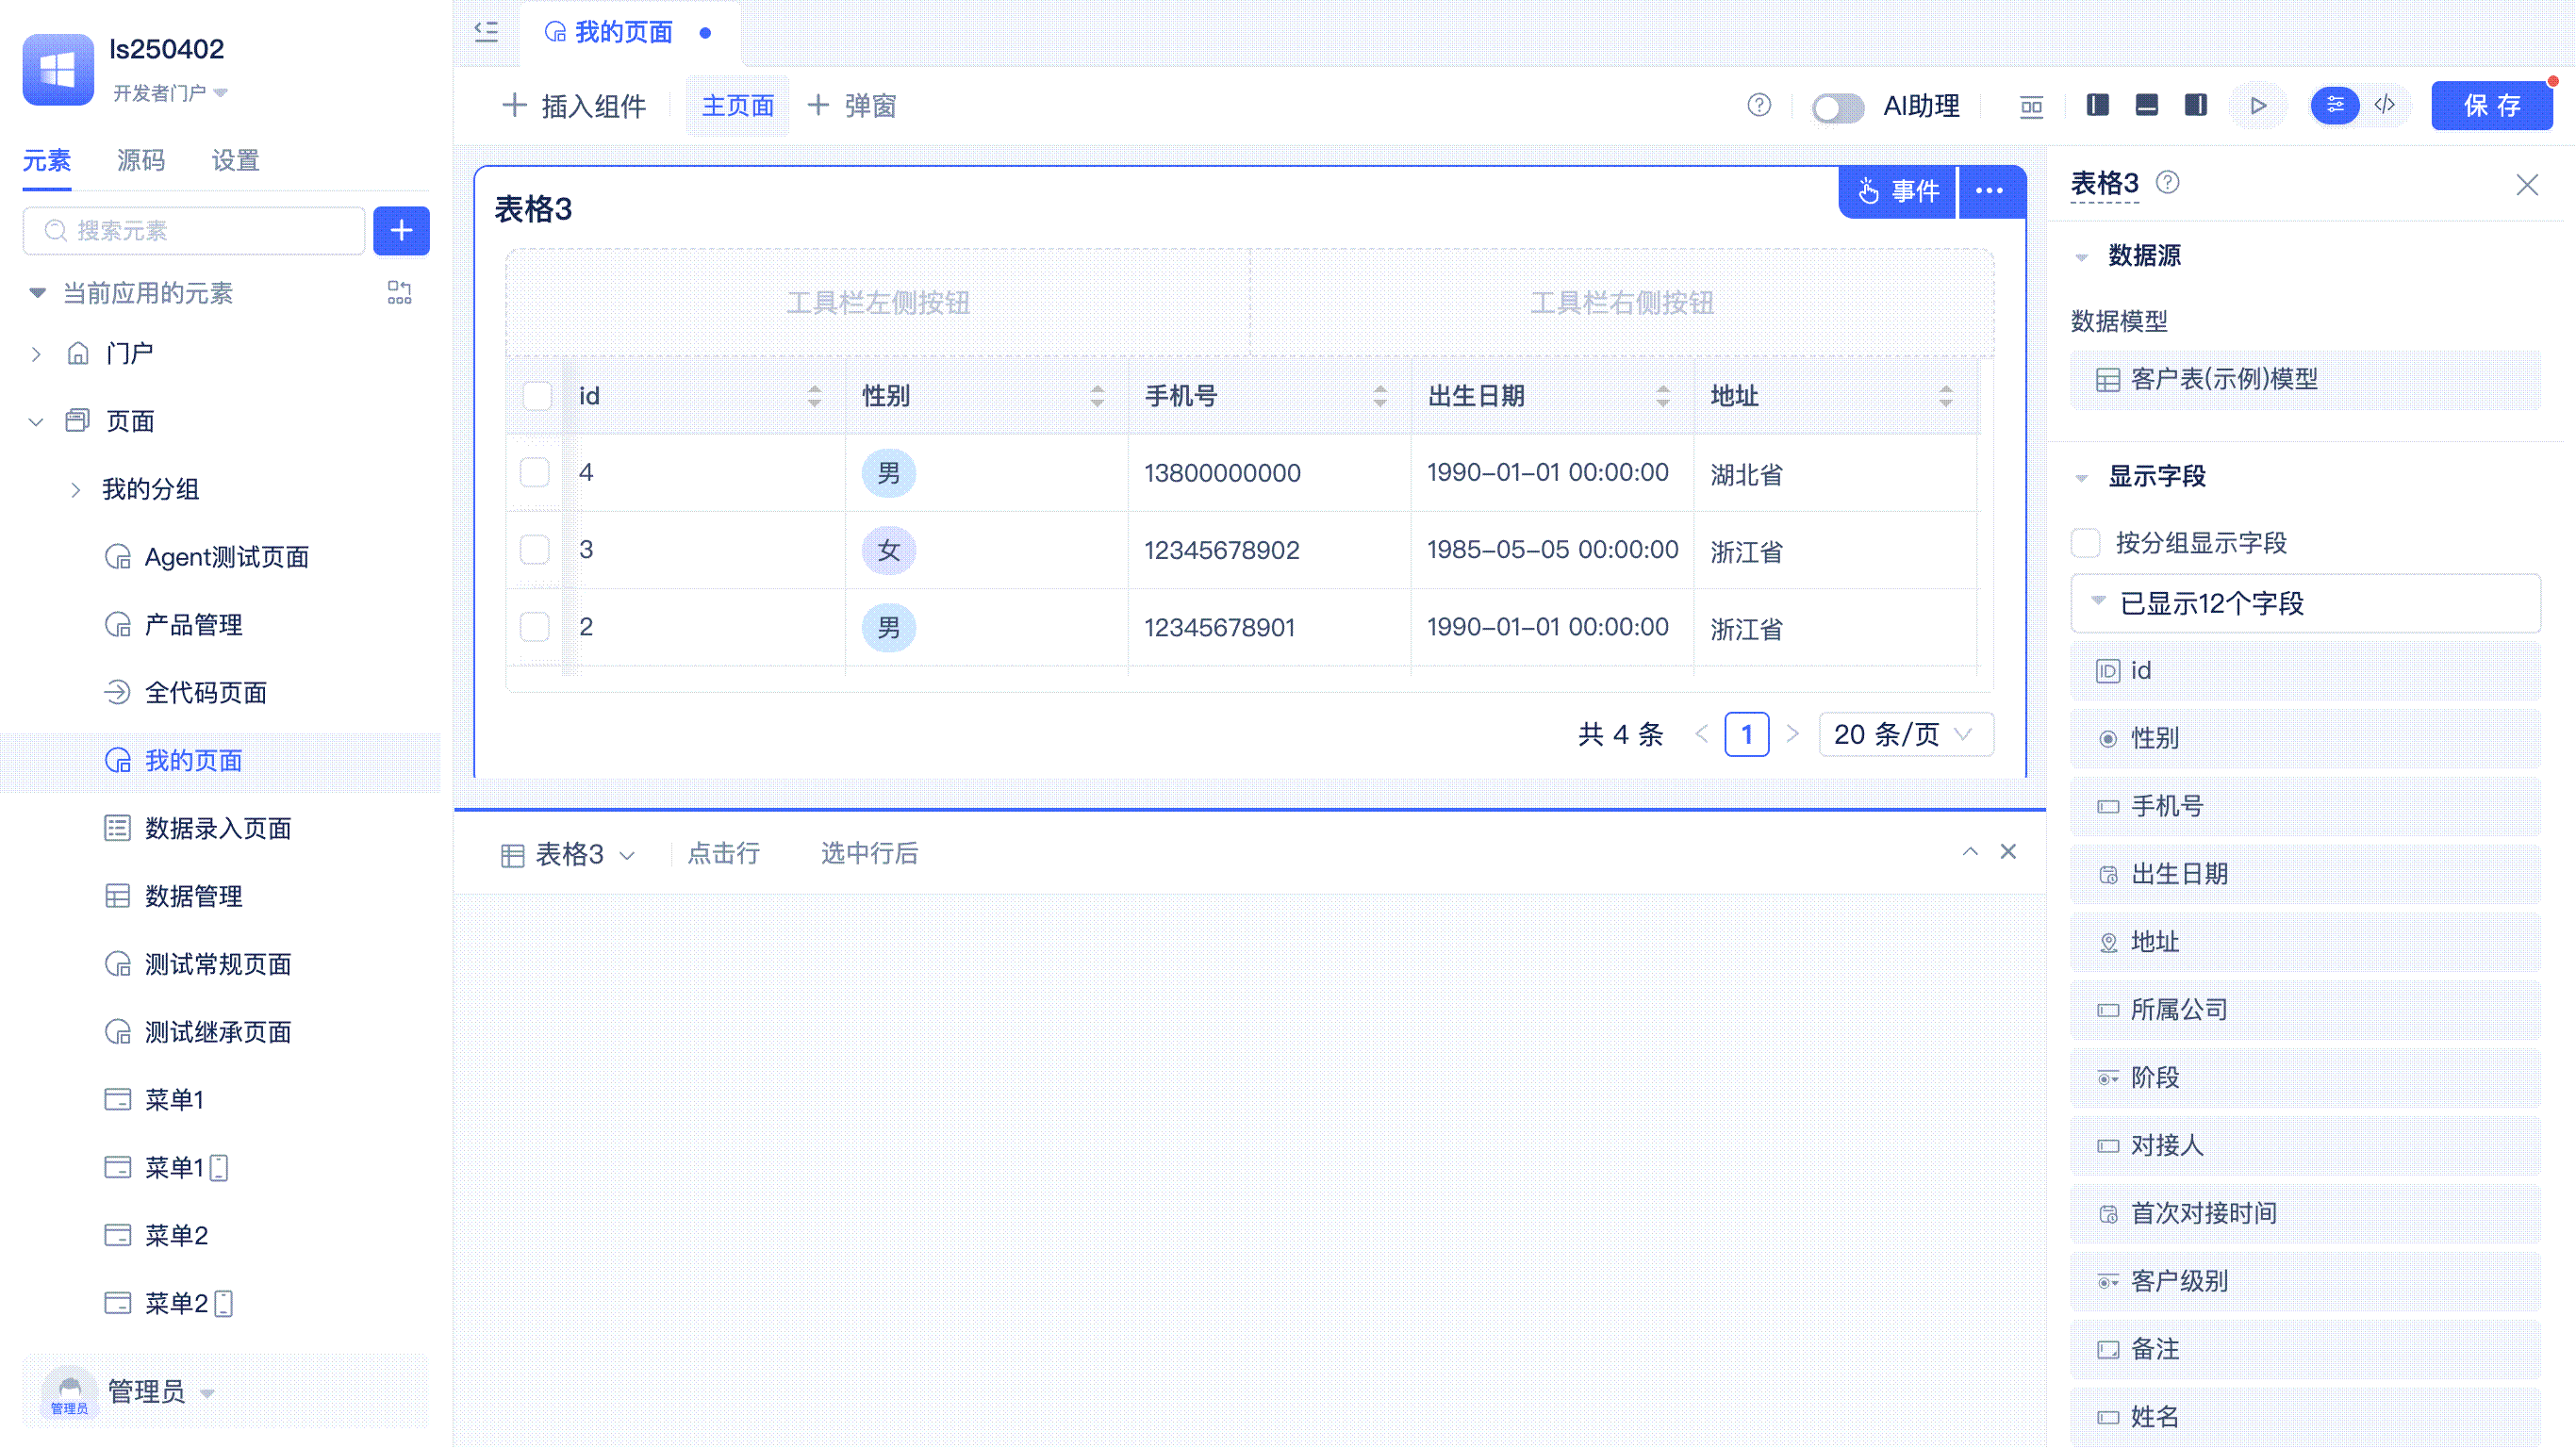The width and height of the screenshot is (2576, 1448).
Task: Open the 选中行后 event tab
Action: point(869,853)
